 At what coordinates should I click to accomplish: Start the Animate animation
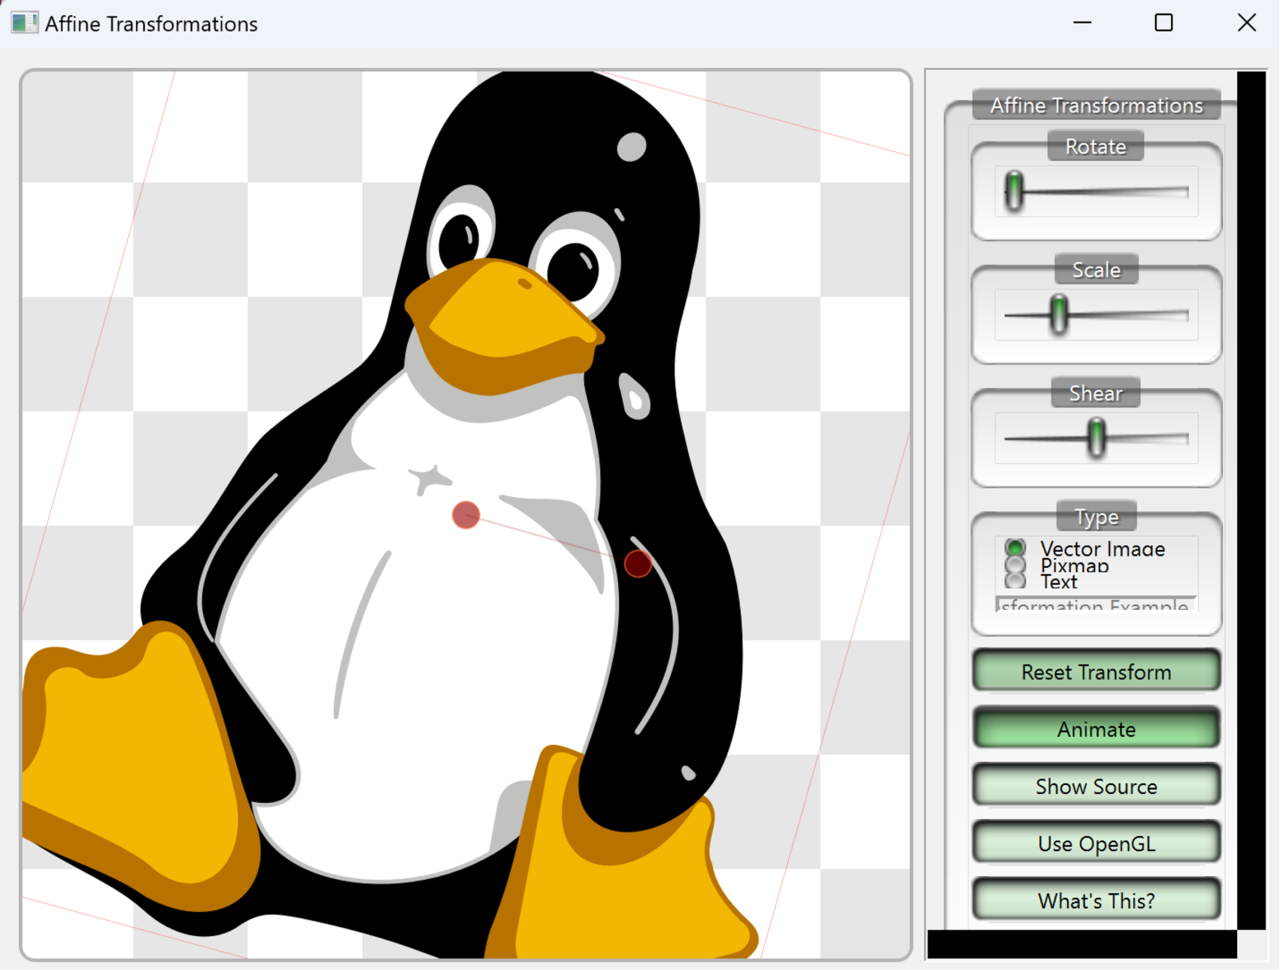(x=1096, y=729)
